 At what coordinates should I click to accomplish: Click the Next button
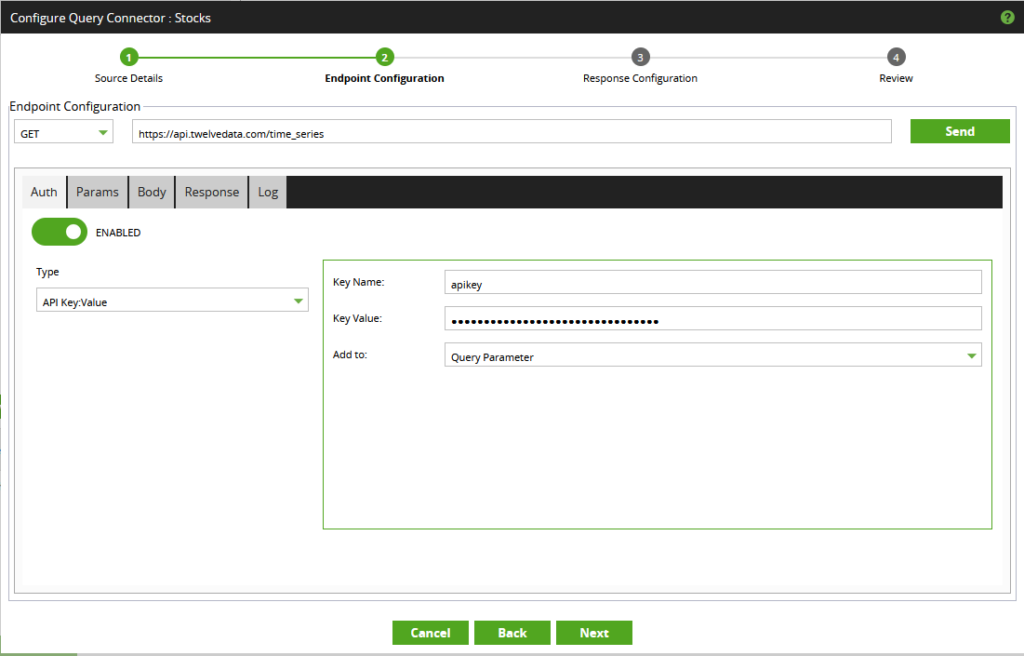[594, 632]
